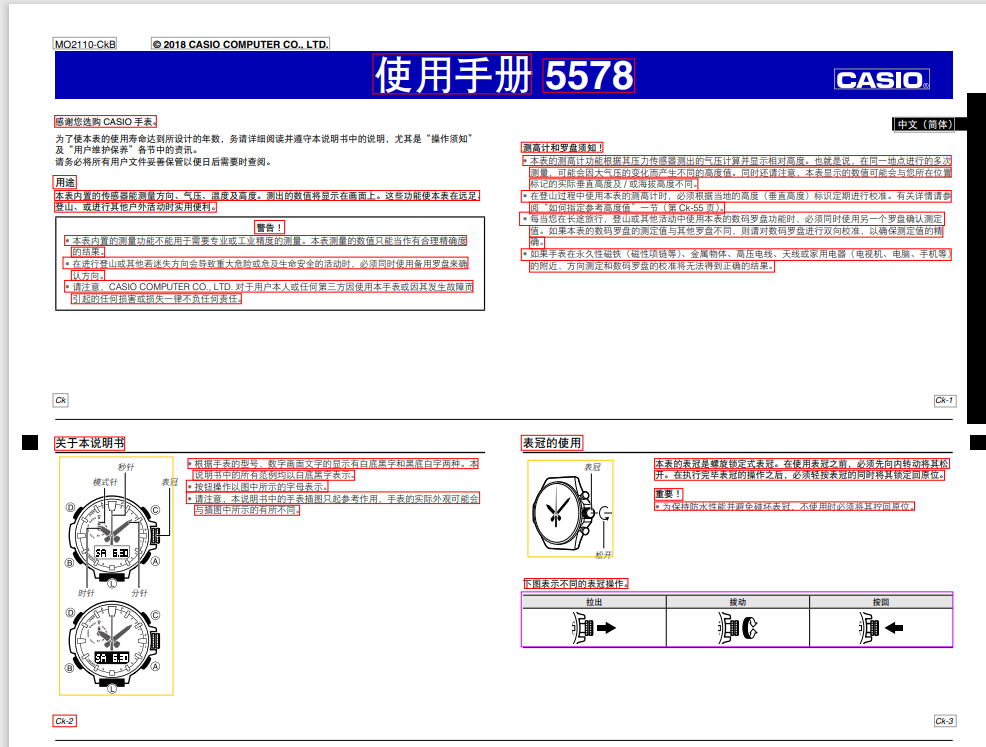The width and height of the screenshot is (986, 747).
Task: Click the CASIO logo in the blue banner
Action: 882,79
